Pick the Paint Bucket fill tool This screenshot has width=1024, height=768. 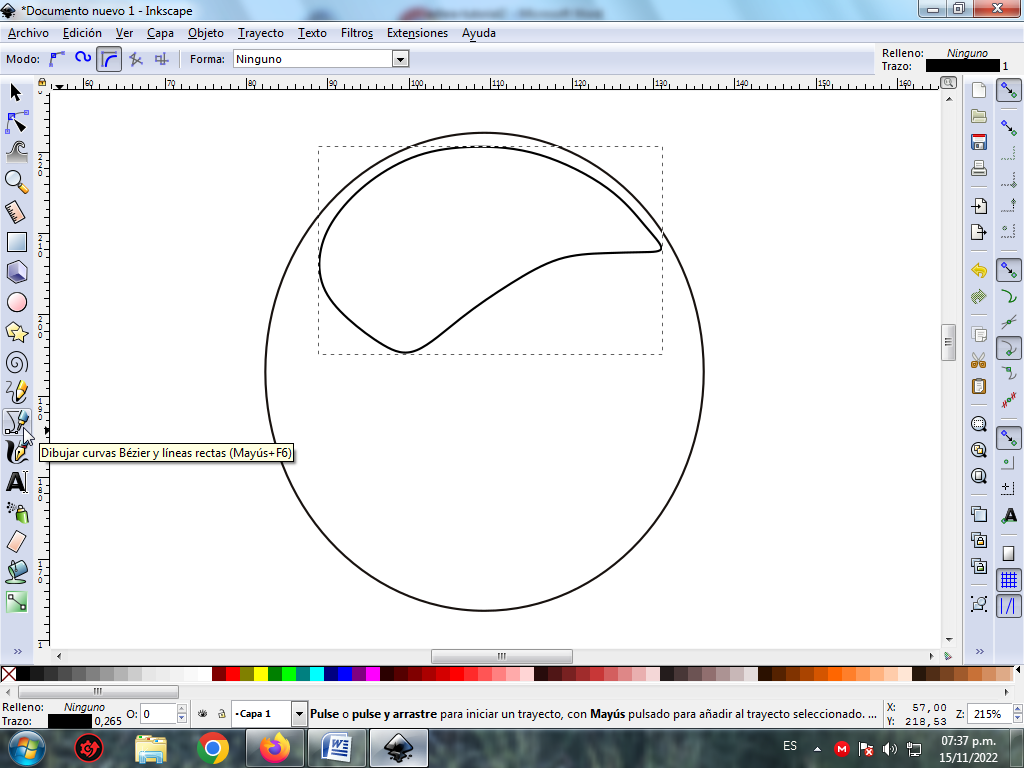pos(16,571)
